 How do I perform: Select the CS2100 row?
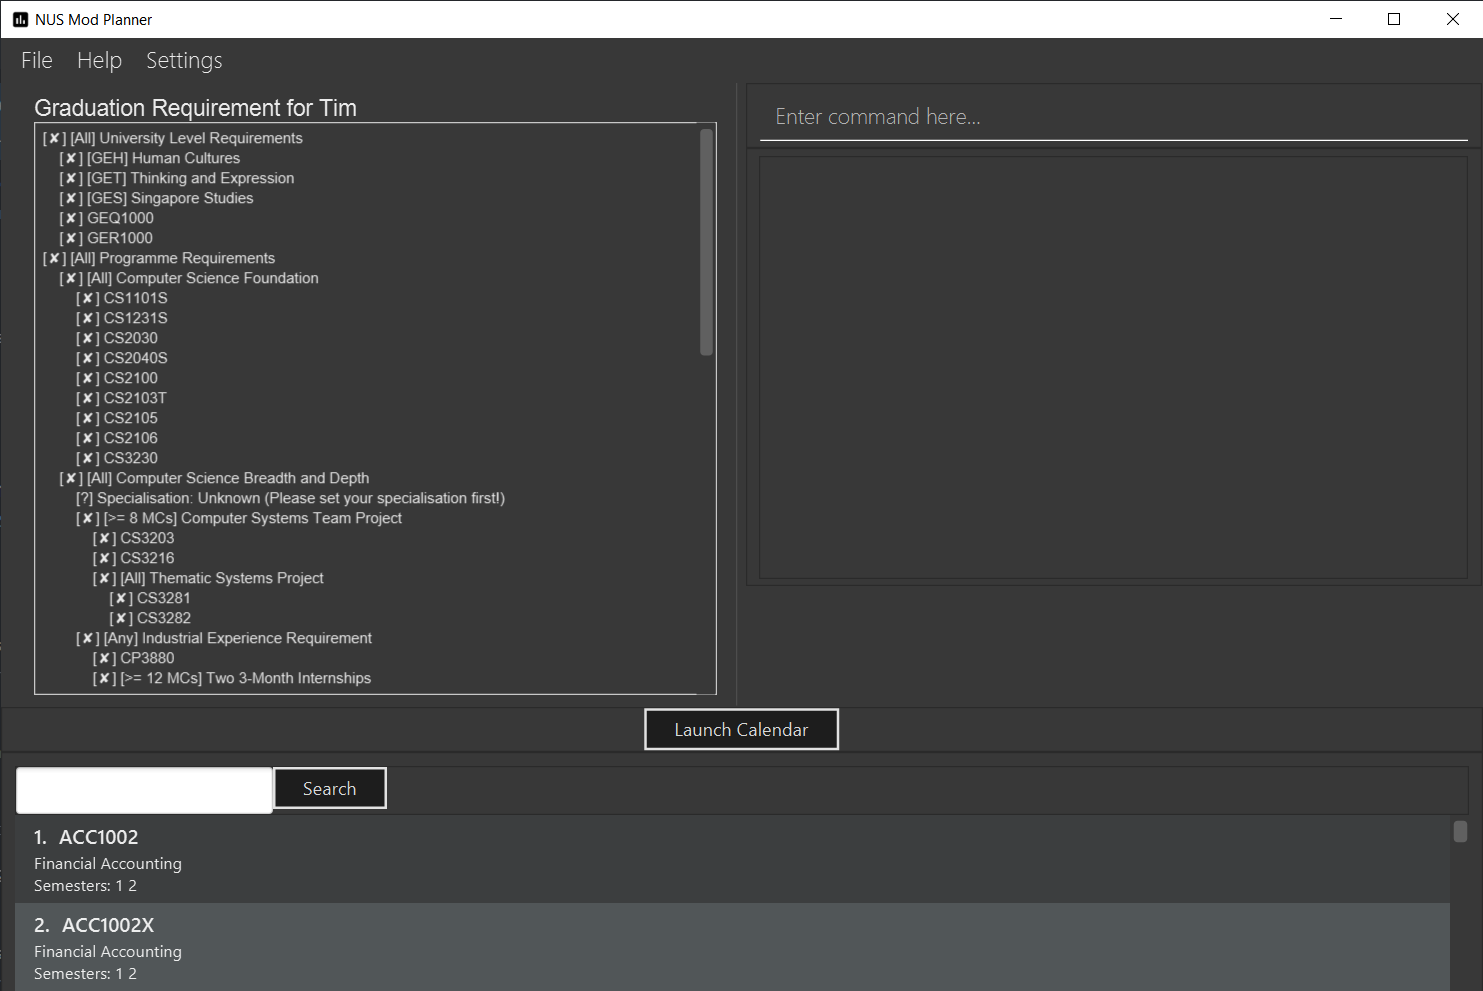(x=117, y=378)
